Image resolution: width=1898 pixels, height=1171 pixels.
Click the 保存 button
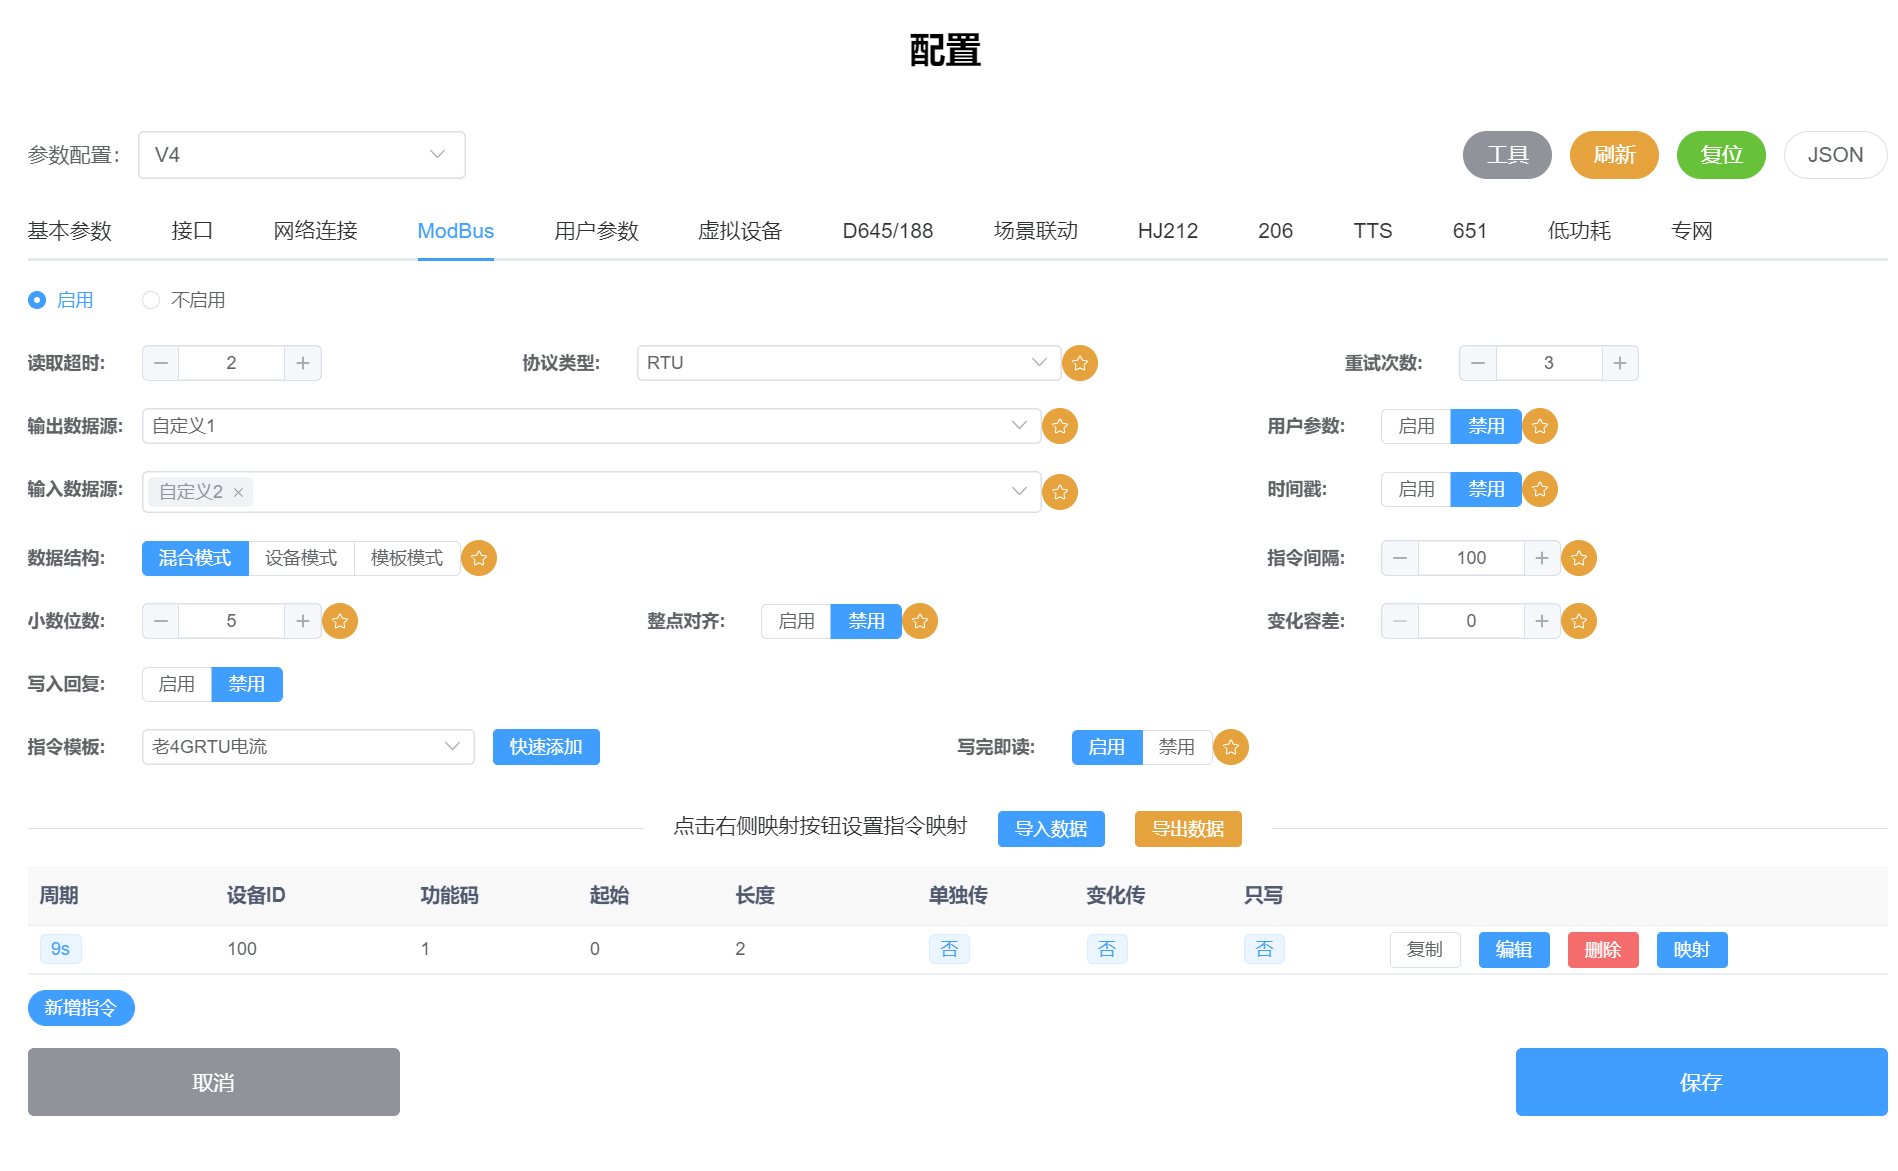(x=1701, y=1081)
